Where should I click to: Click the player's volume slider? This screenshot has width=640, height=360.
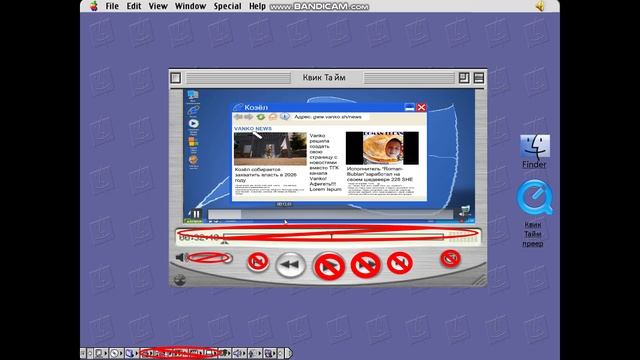(209, 258)
